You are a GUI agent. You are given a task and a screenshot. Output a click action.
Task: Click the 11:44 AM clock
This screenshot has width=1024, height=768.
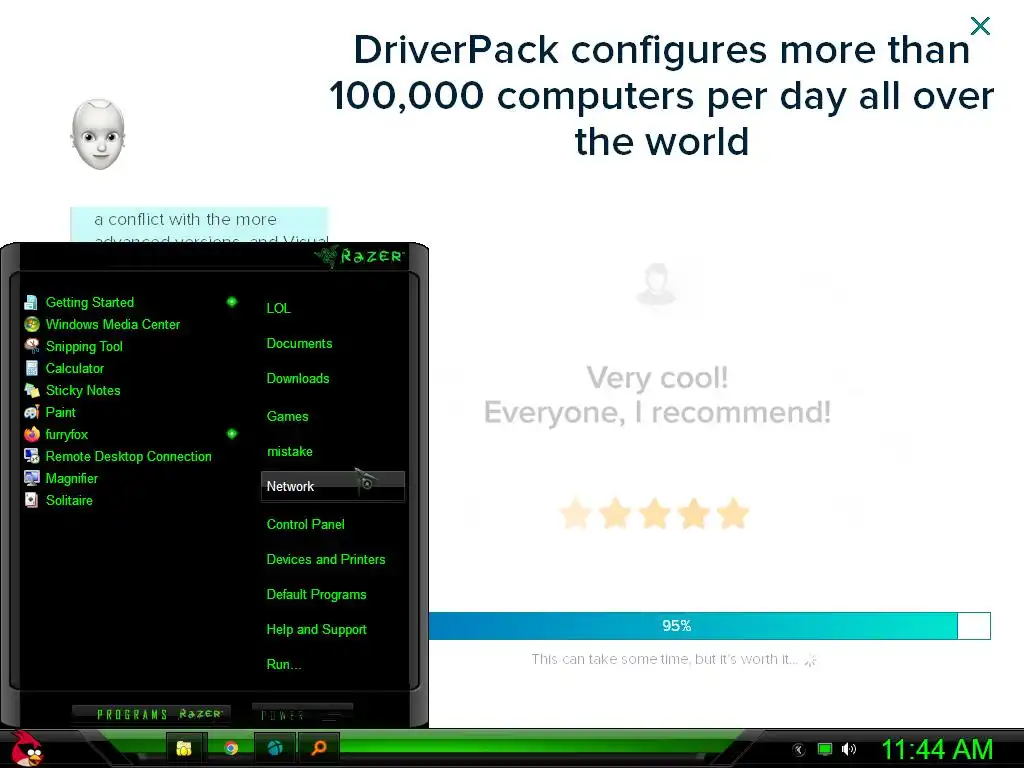point(937,750)
